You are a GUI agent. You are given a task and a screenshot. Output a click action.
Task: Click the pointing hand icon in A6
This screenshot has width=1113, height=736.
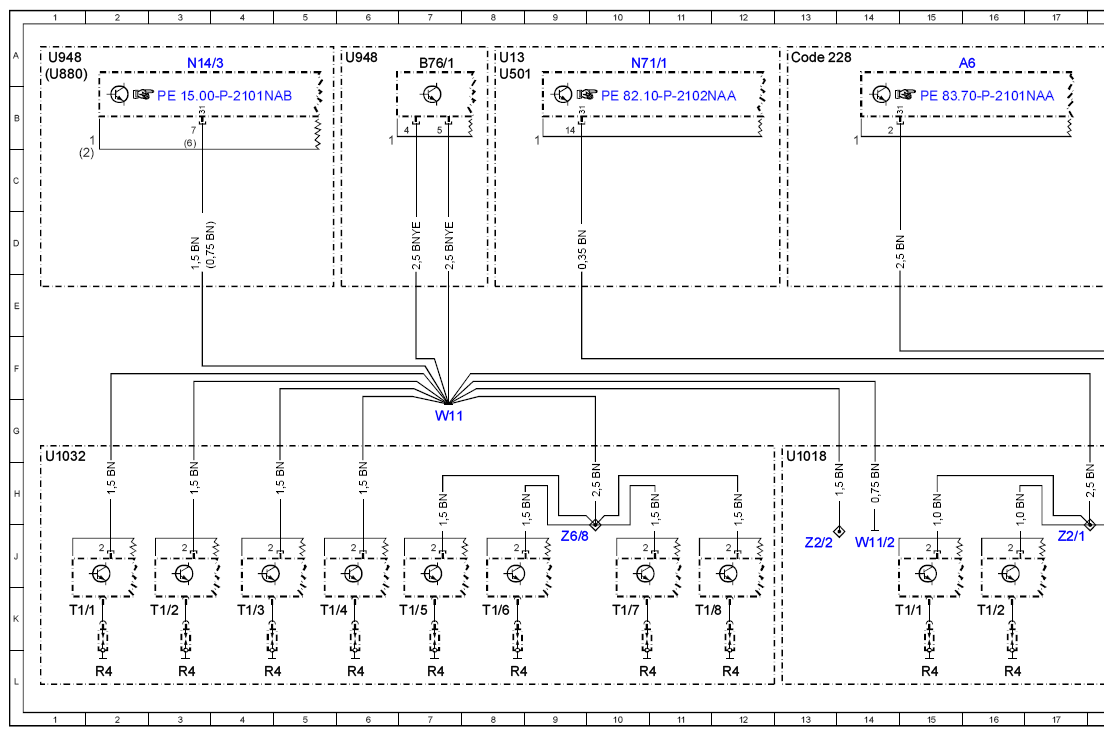(905, 94)
